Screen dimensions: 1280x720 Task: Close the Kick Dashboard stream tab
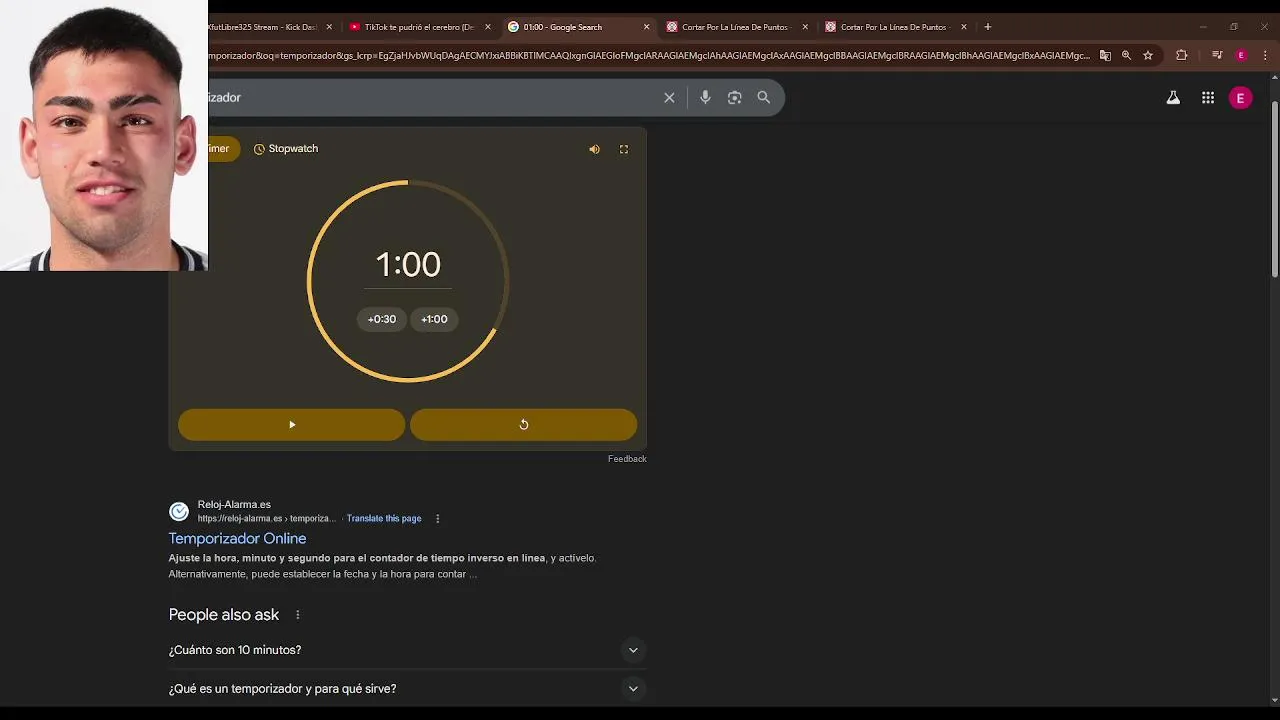tap(329, 27)
